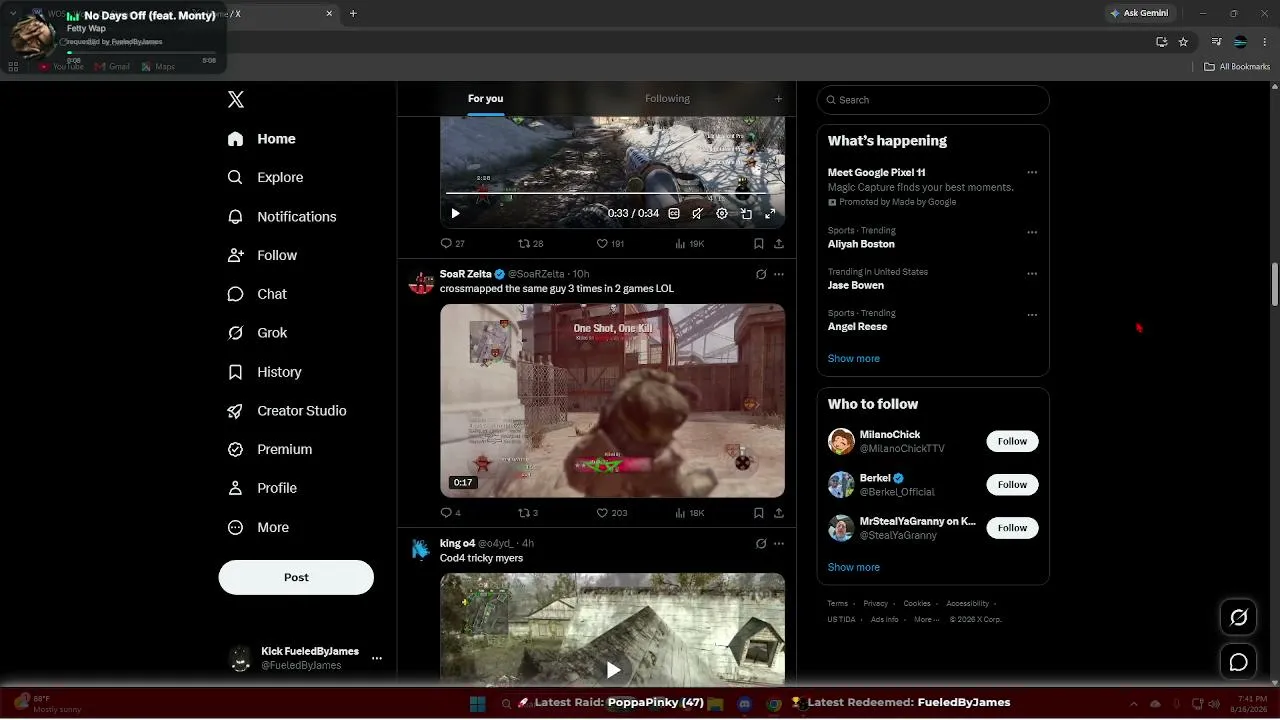The height and width of the screenshot is (720, 1280).
Task: Seek on the top video progress bar
Action: click(612, 193)
